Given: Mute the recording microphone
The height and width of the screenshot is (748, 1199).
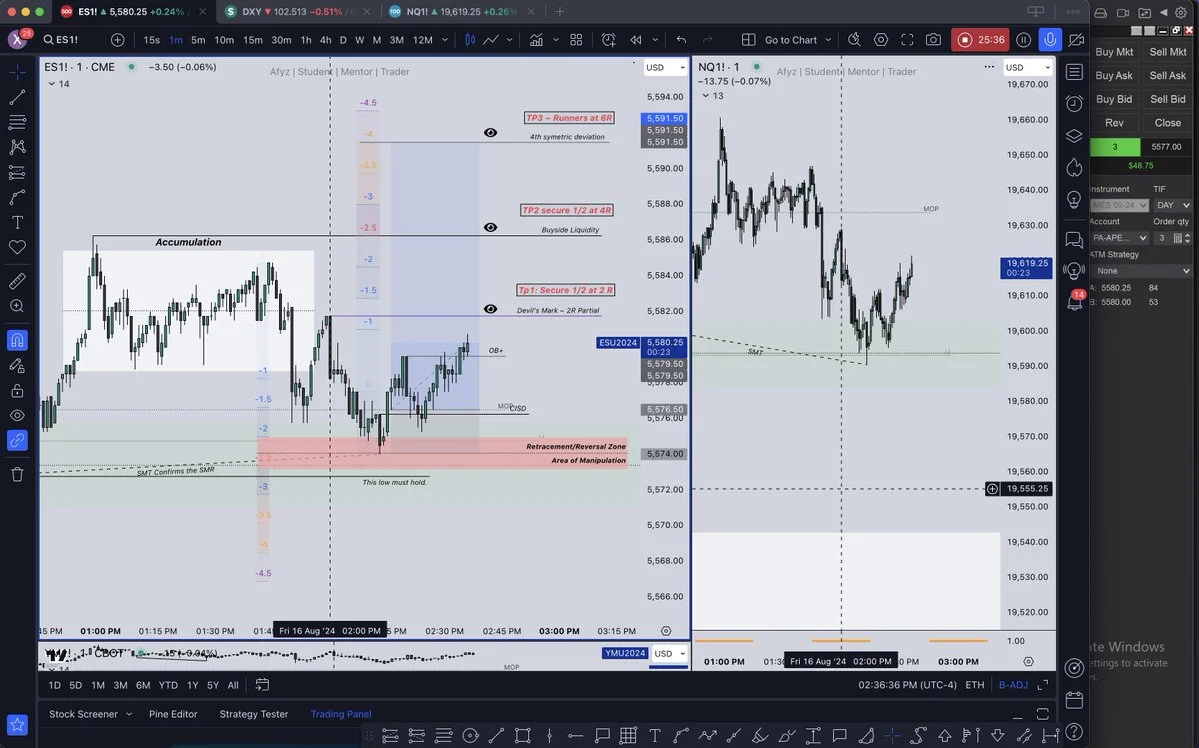Looking at the screenshot, I should click(1050, 40).
